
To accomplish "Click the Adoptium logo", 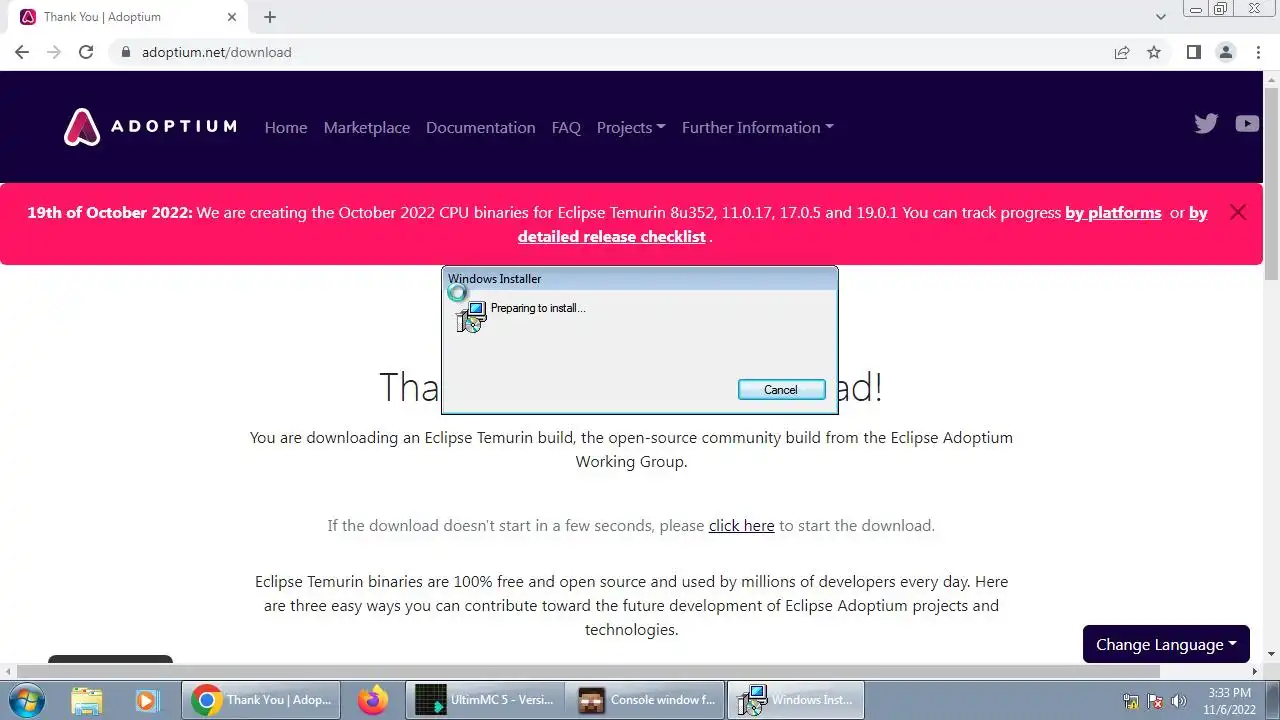I will coord(150,127).
